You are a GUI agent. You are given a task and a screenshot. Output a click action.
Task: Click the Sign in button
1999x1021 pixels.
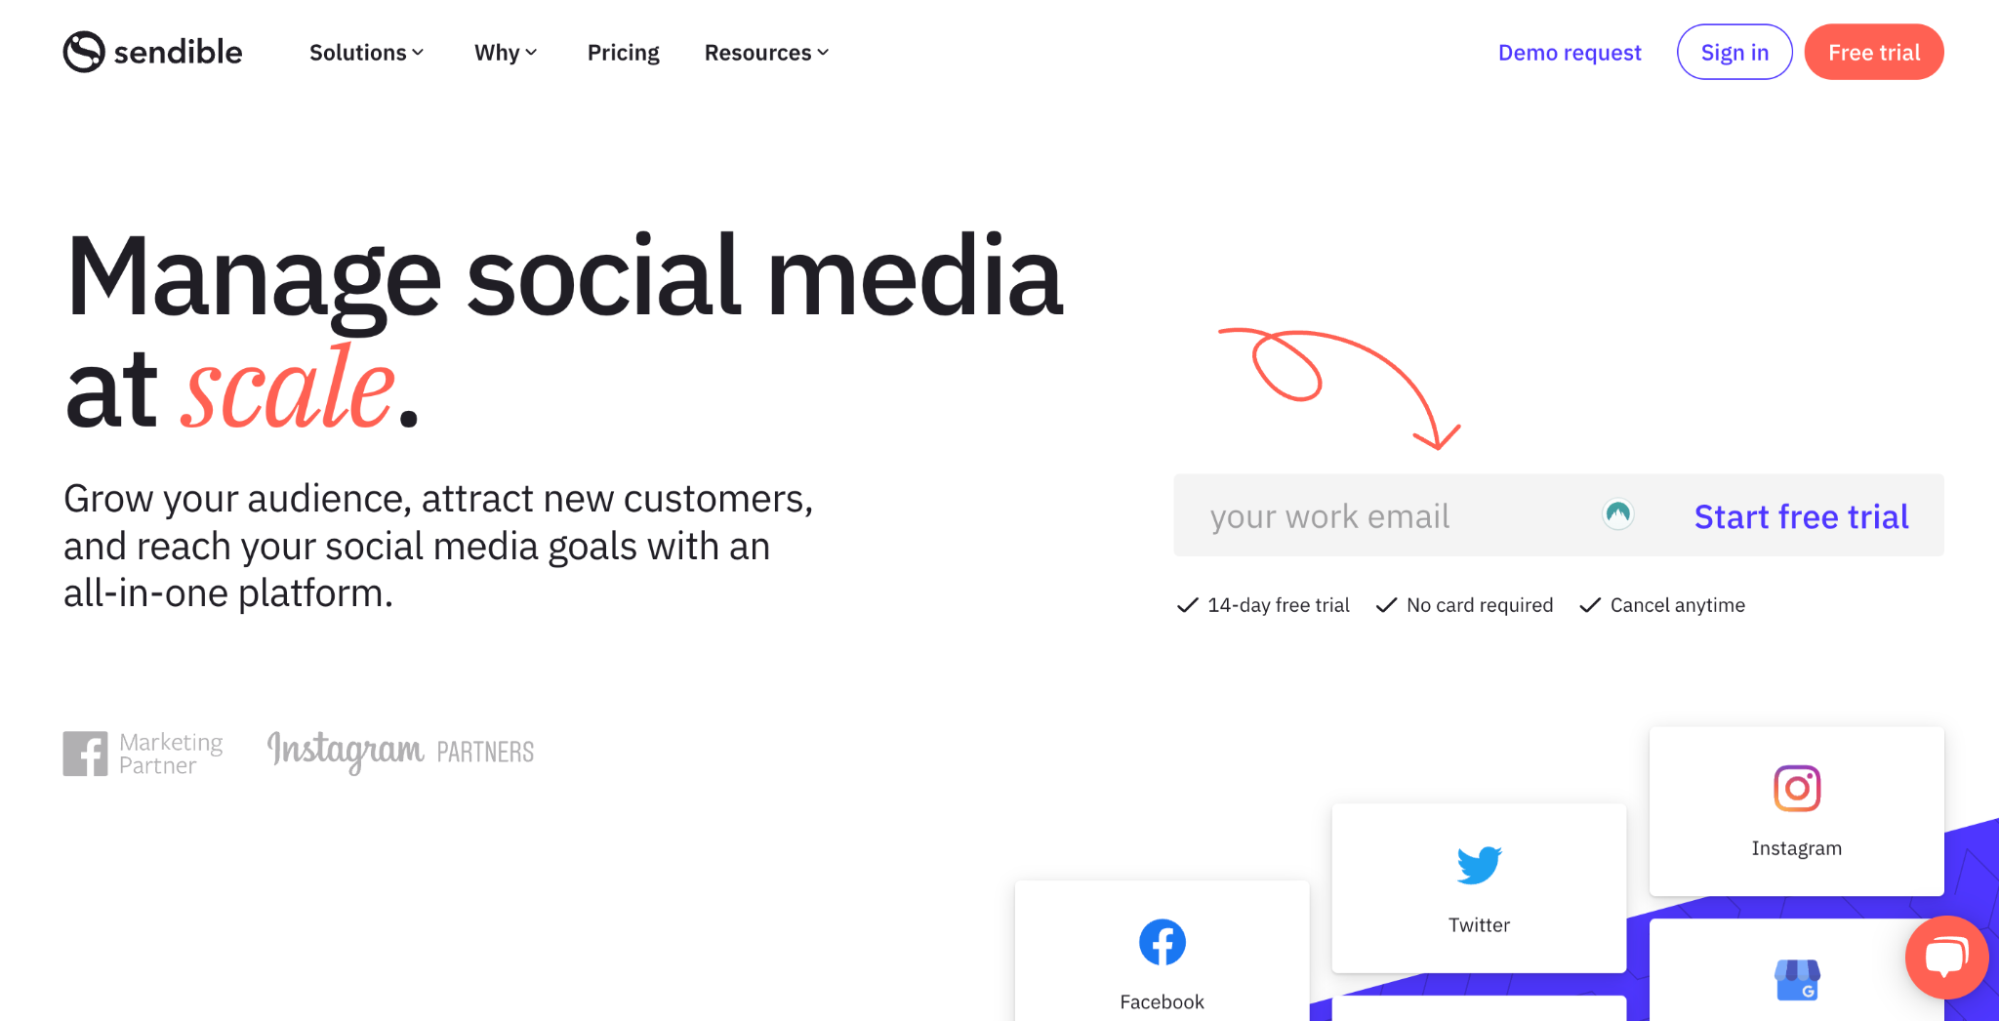point(1734,53)
